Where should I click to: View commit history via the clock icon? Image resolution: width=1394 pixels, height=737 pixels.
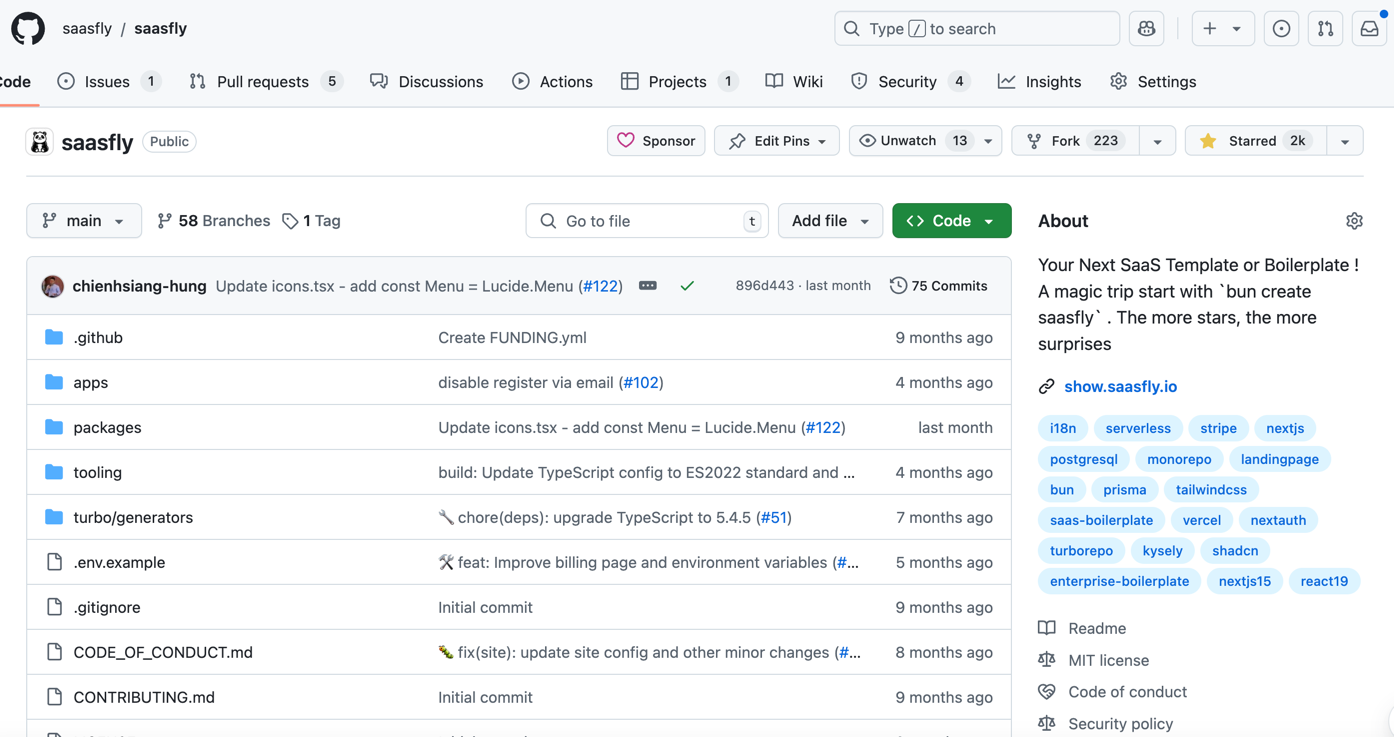(x=897, y=285)
